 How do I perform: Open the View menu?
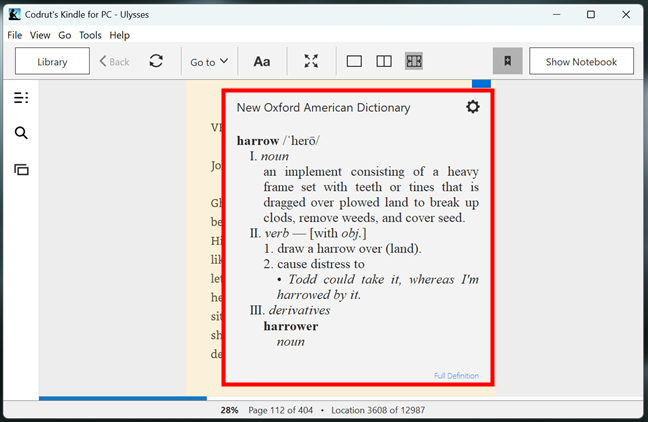tap(40, 35)
